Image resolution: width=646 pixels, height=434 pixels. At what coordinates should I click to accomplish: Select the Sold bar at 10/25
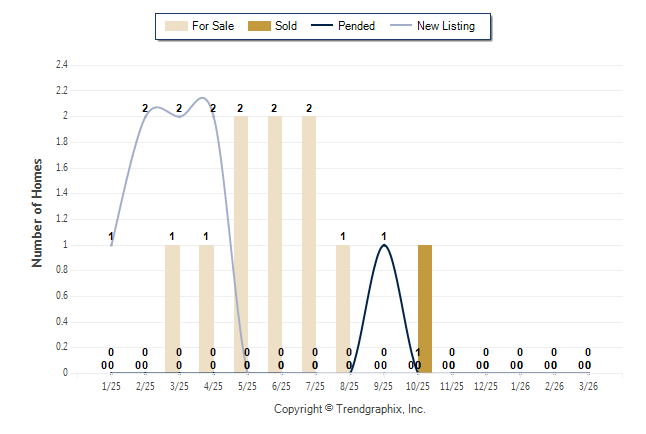tap(425, 308)
